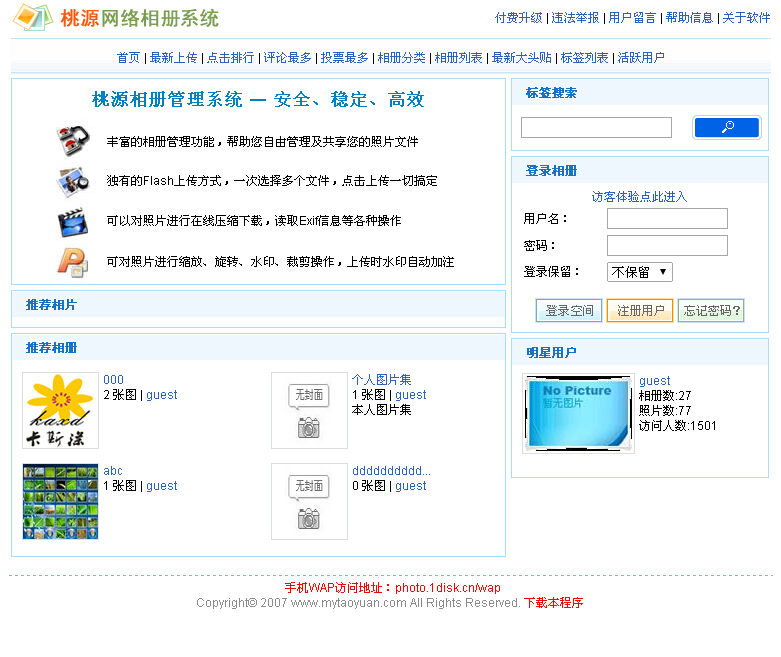This screenshot has height=657, width=781.
Task: Open 评论最多 navigation item
Action: pyautogui.click(x=287, y=58)
